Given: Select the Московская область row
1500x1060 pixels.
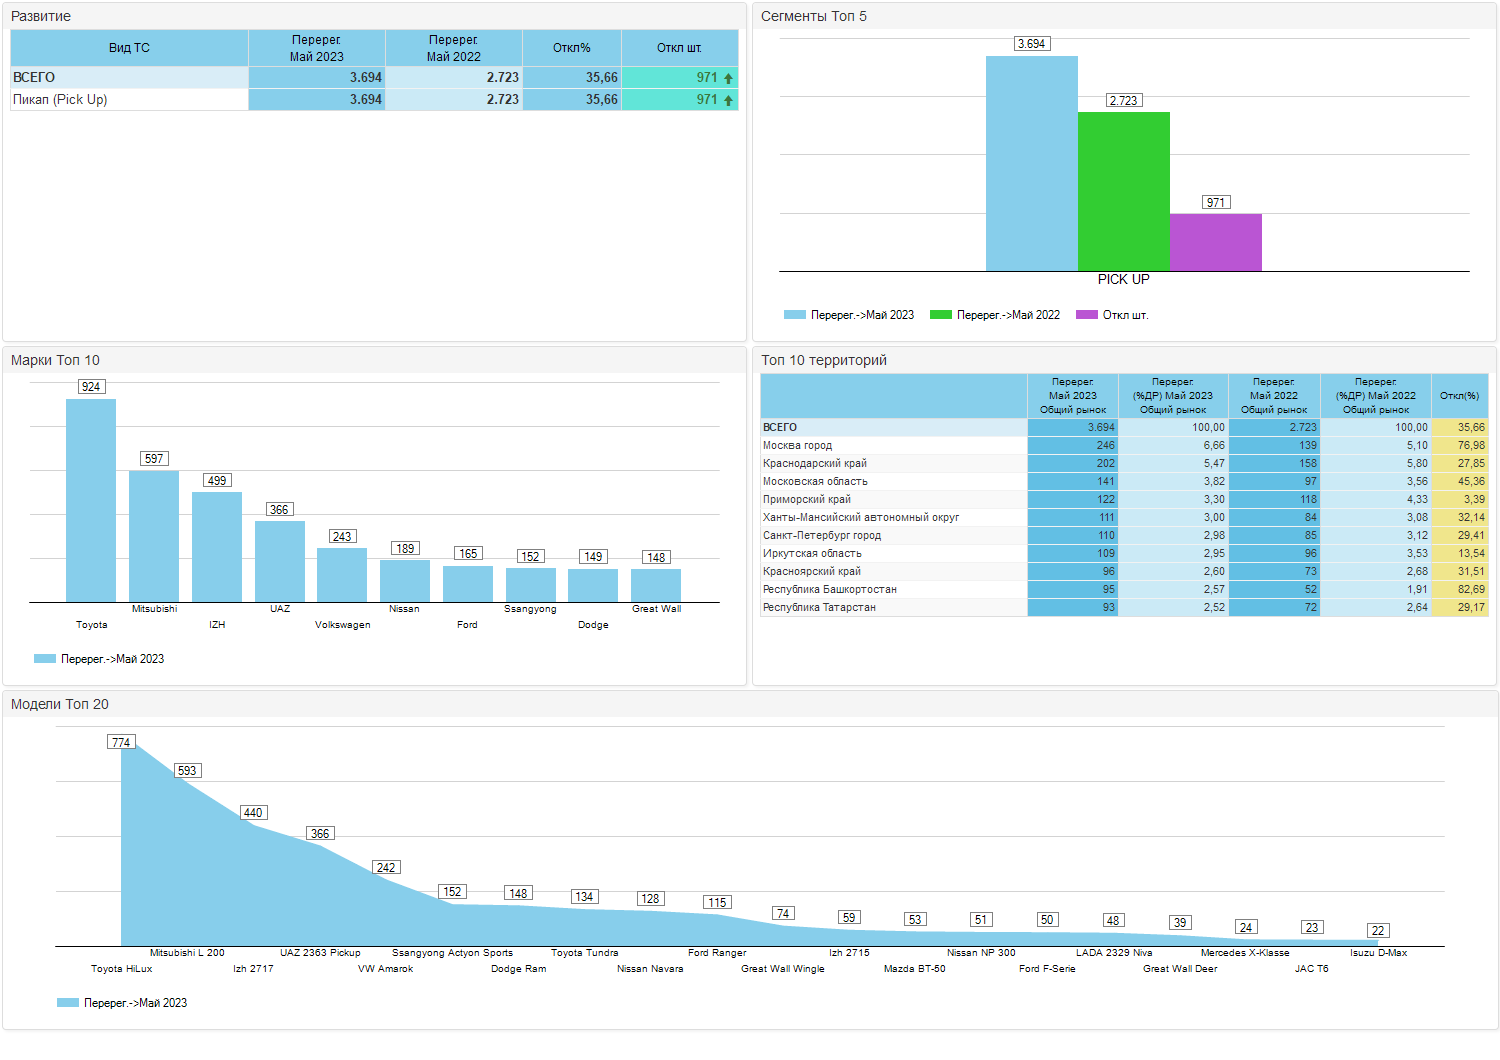Looking at the screenshot, I should (1124, 482).
